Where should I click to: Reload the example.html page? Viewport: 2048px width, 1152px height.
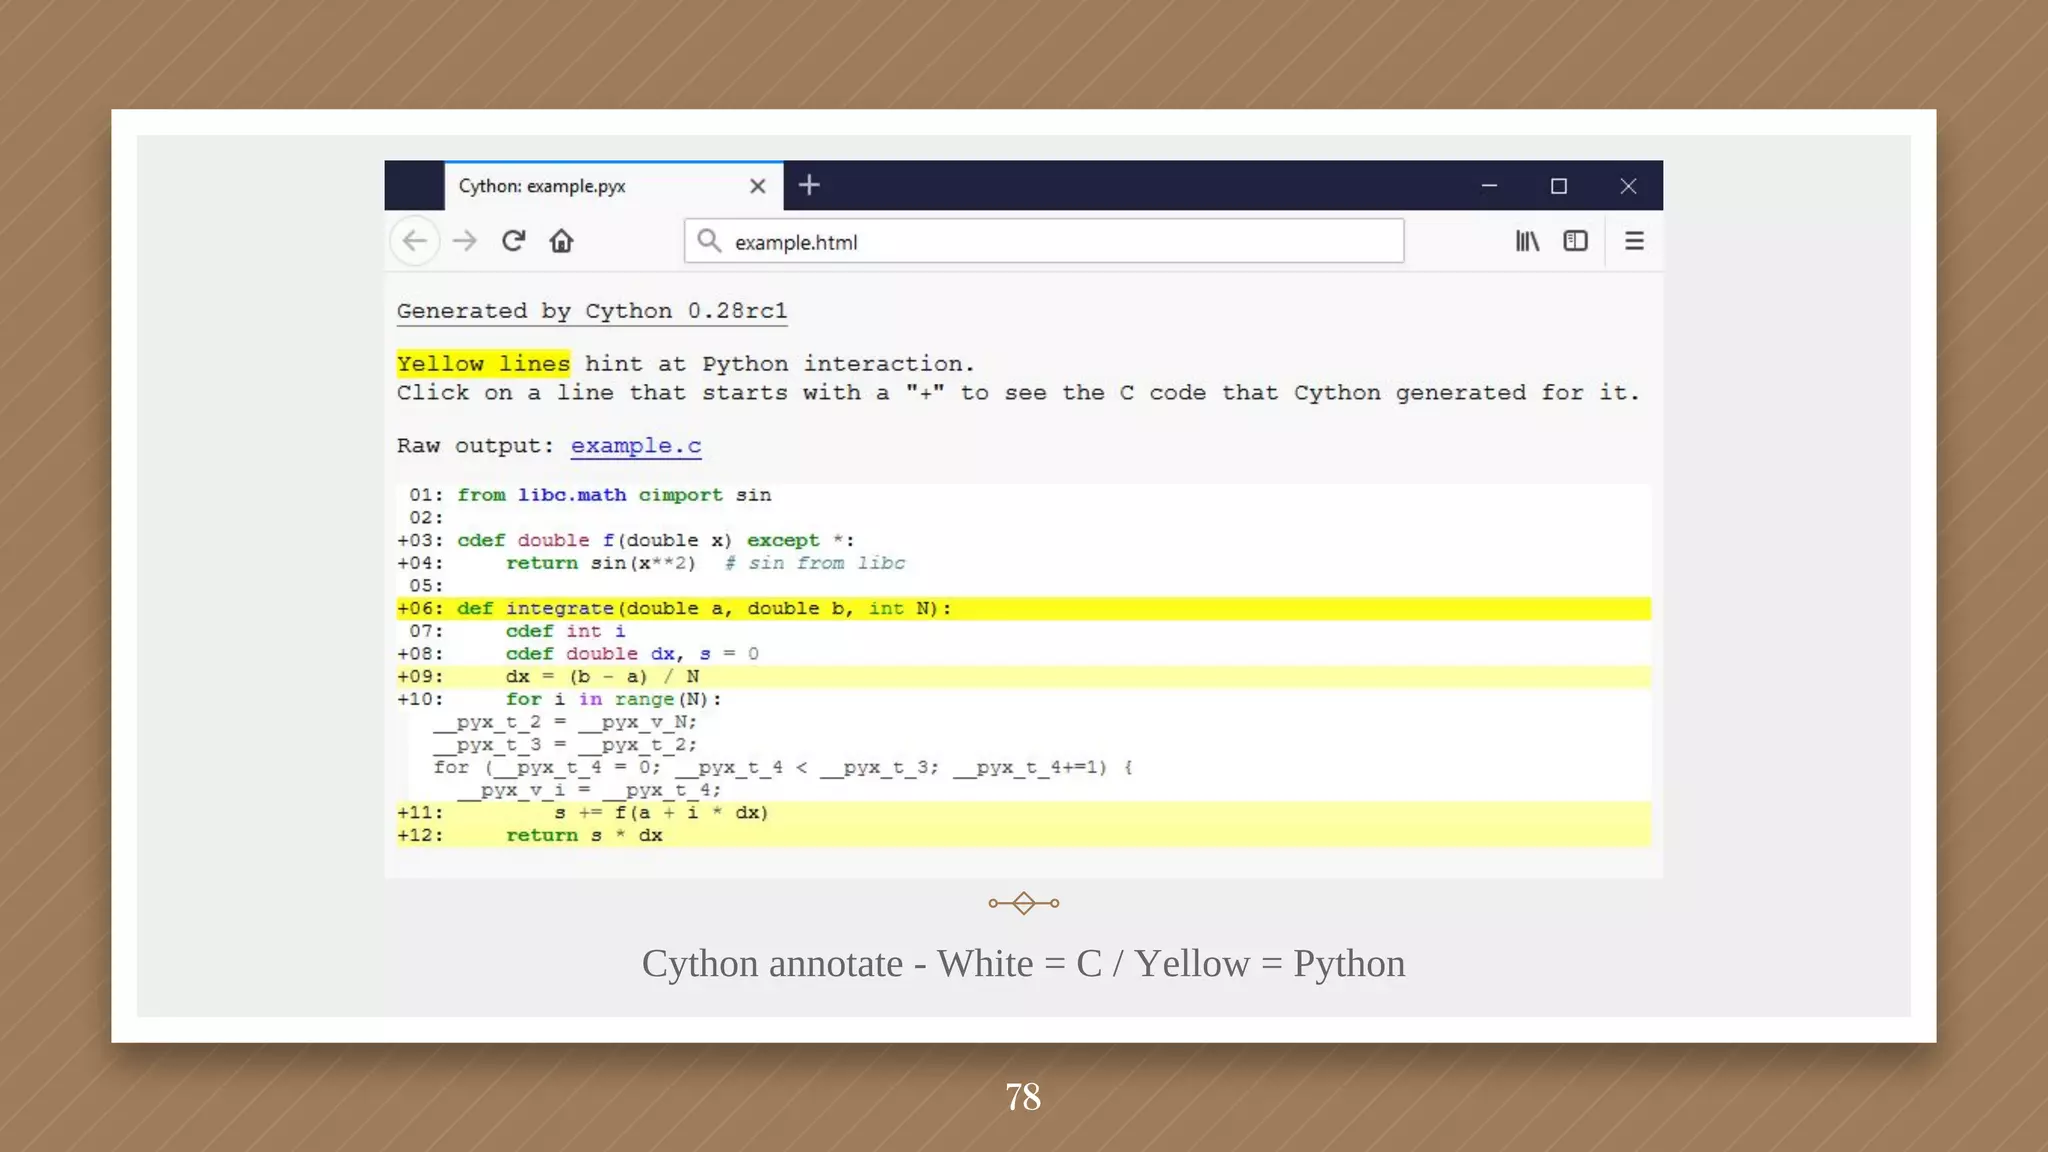point(513,241)
